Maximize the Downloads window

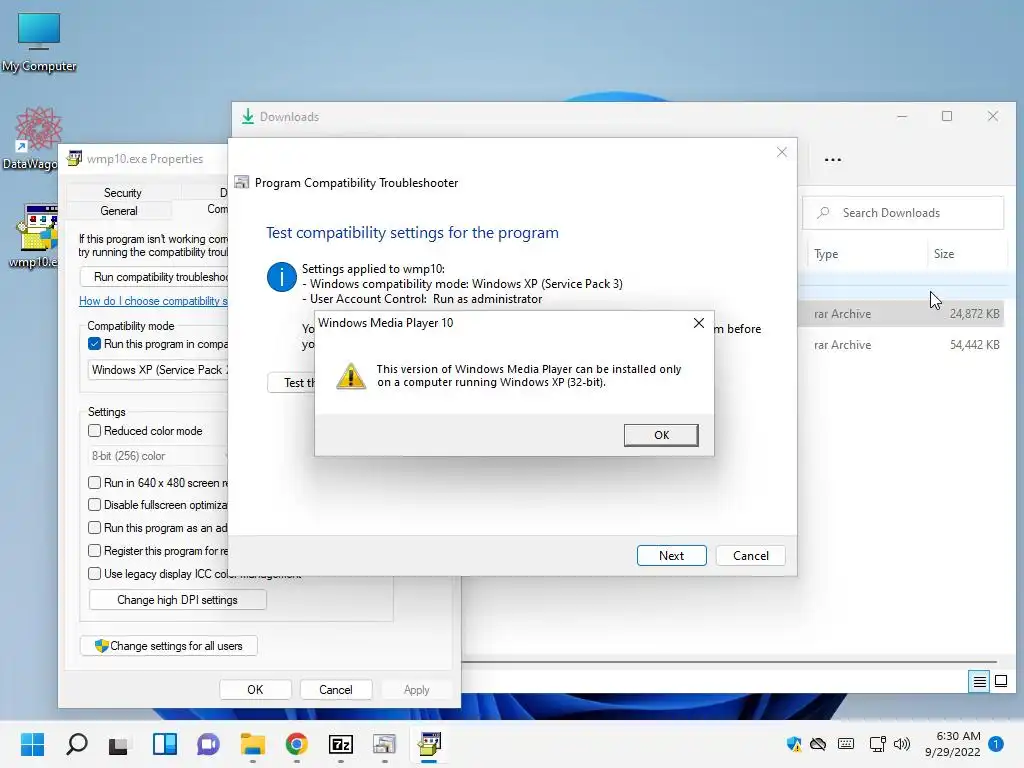(947, 116)
